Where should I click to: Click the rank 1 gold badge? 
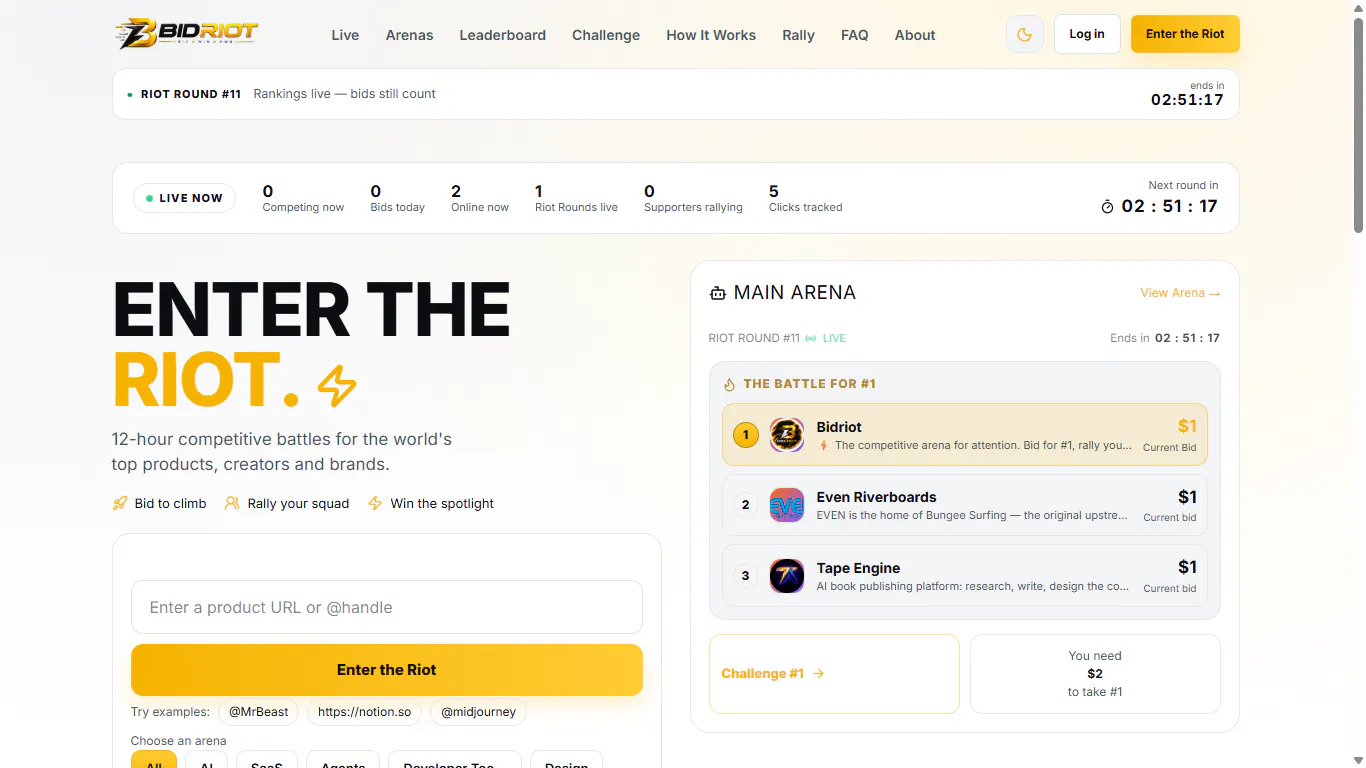pos(745,435)
